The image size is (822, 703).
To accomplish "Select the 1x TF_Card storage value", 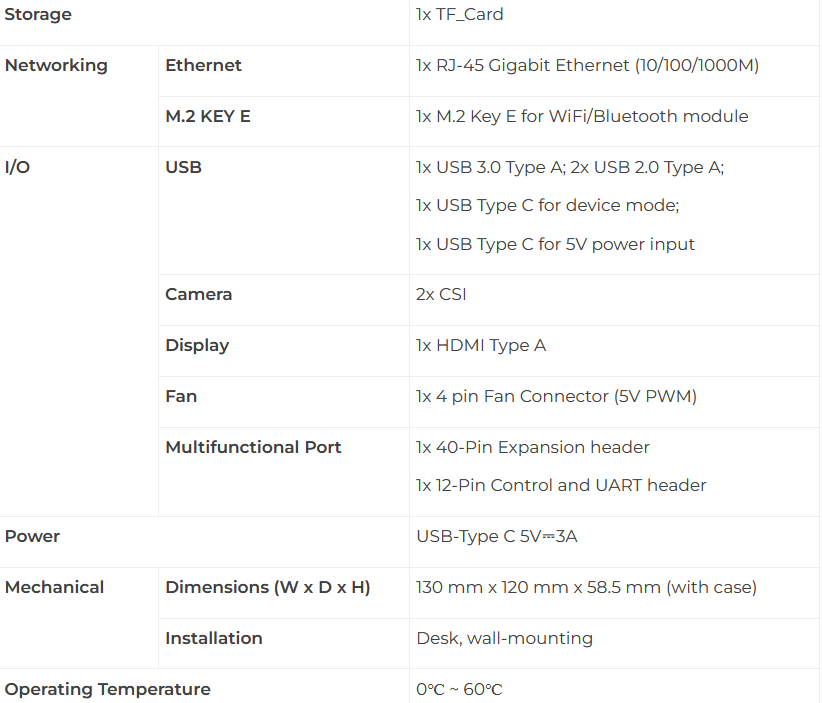I will tap(459, 14).
